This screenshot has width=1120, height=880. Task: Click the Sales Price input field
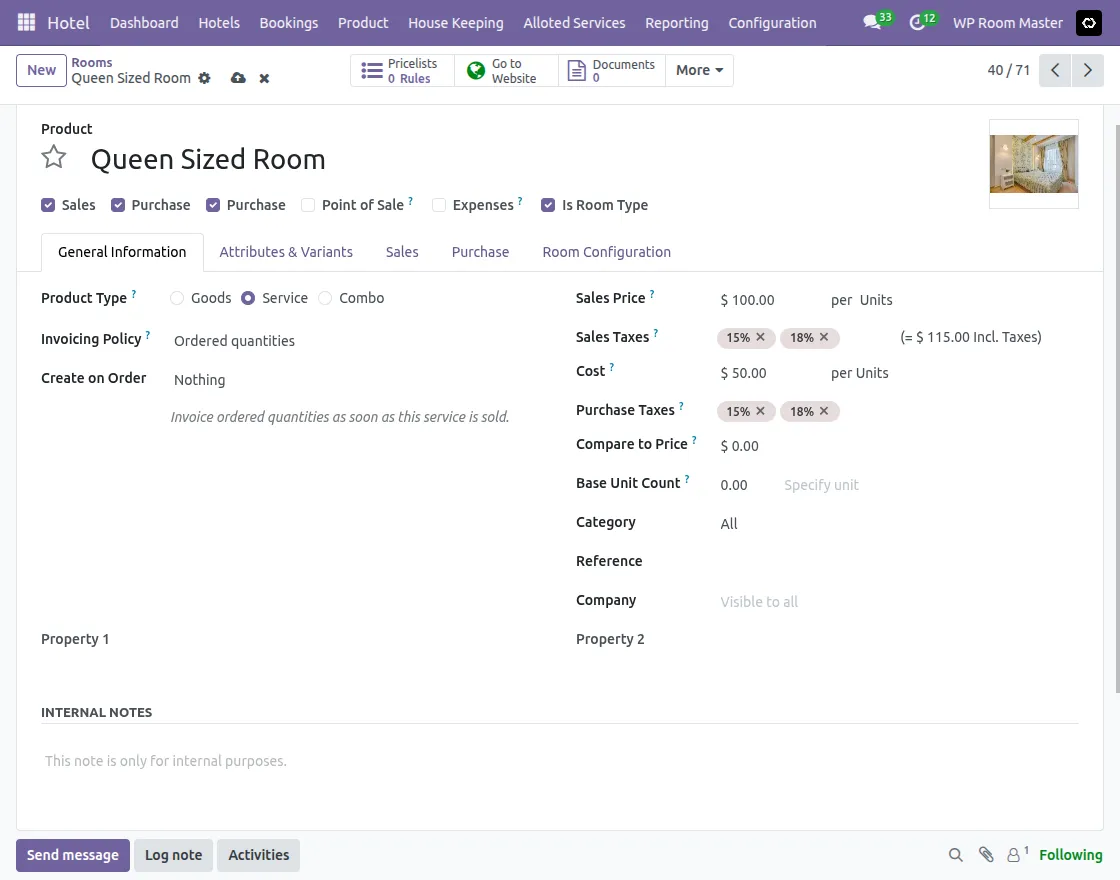click(768, 300)
